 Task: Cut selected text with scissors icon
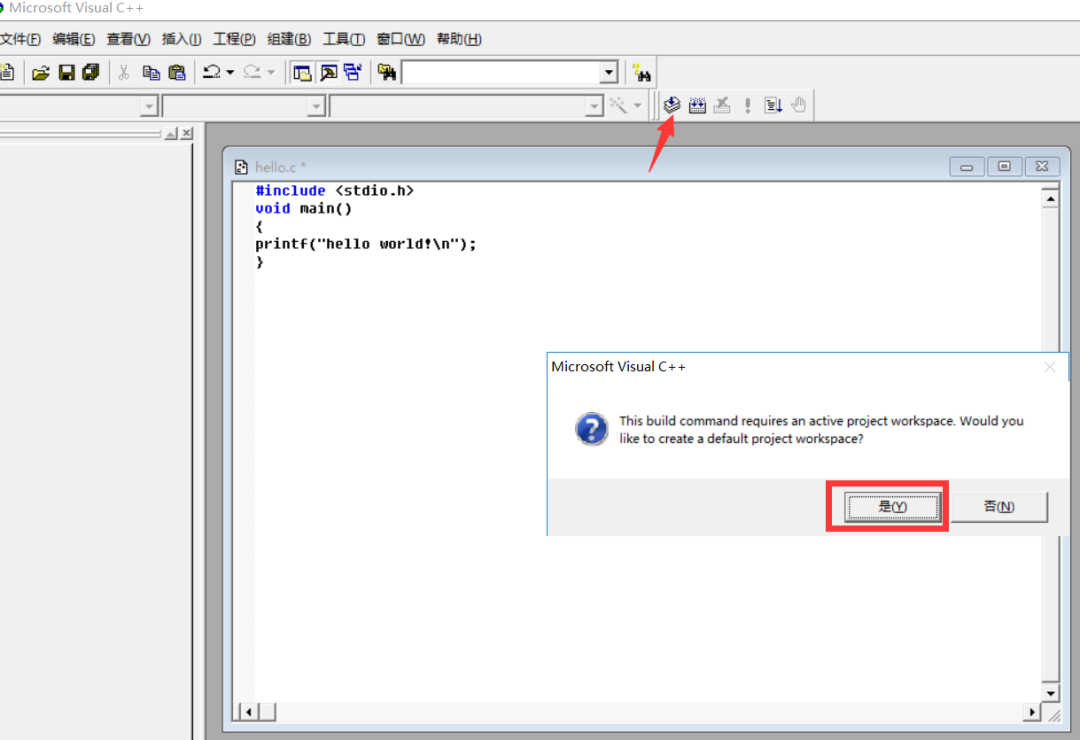[124, 72]
